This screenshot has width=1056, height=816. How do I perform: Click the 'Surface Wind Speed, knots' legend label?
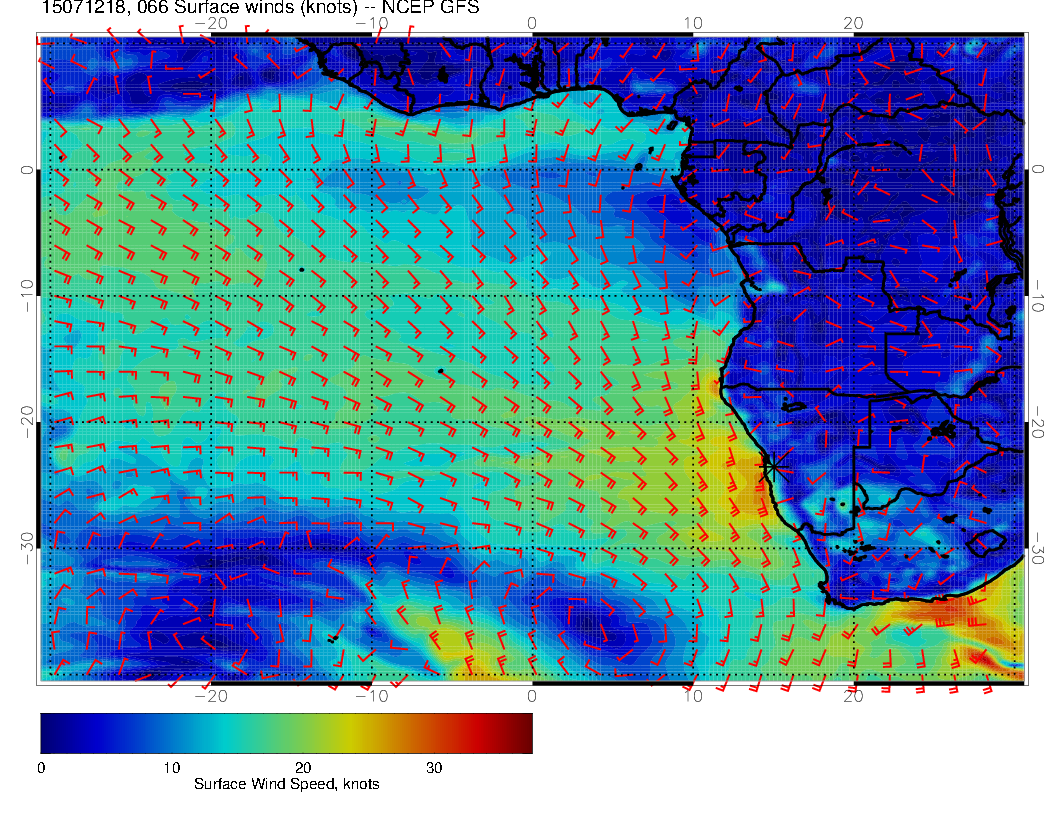coord(286,784)
